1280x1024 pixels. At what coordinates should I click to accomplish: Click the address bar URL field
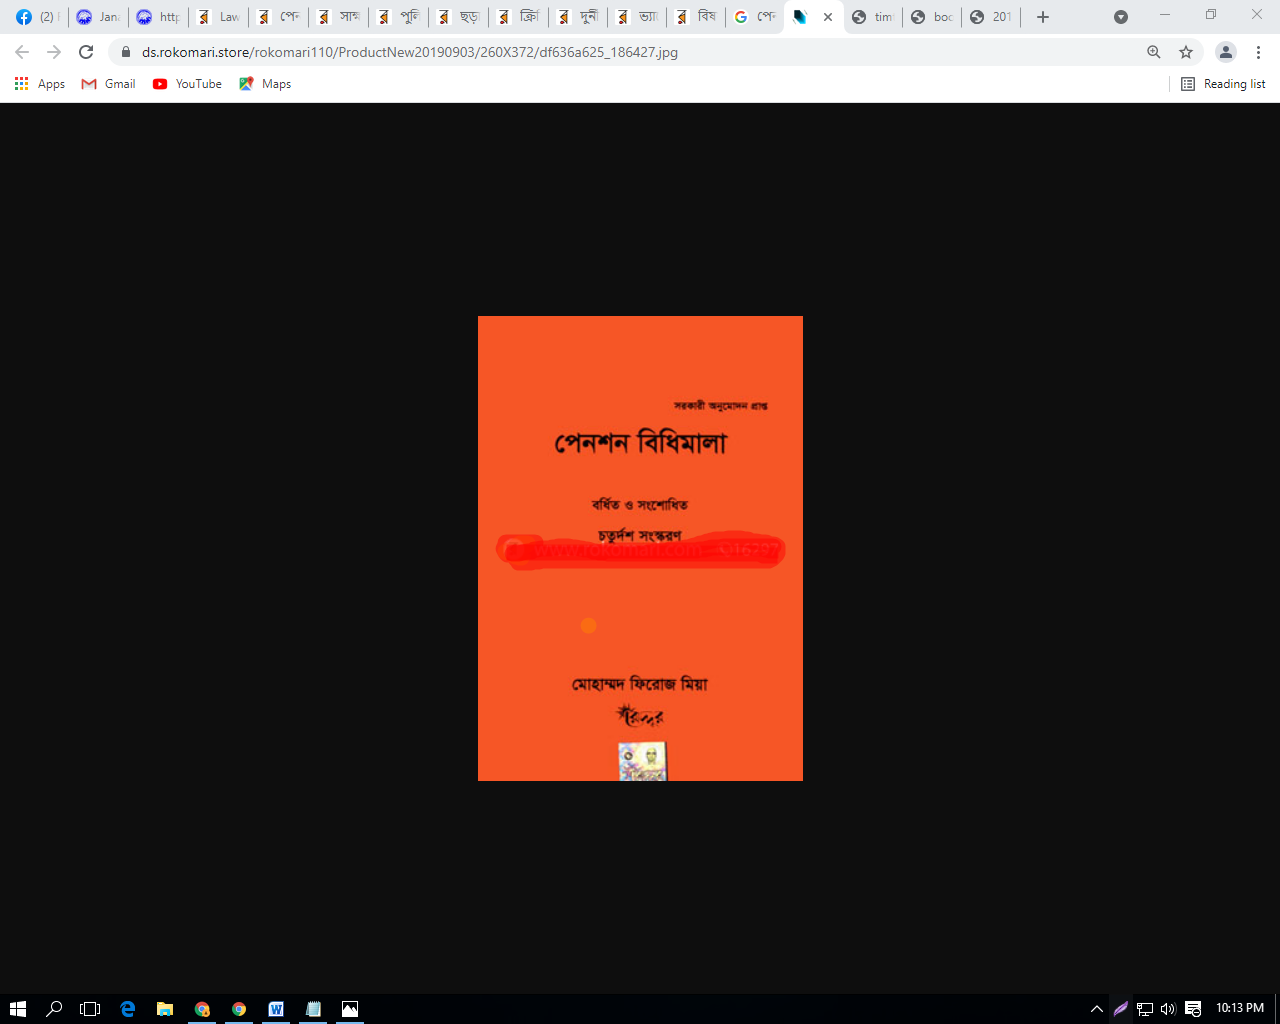pos(640,52)
